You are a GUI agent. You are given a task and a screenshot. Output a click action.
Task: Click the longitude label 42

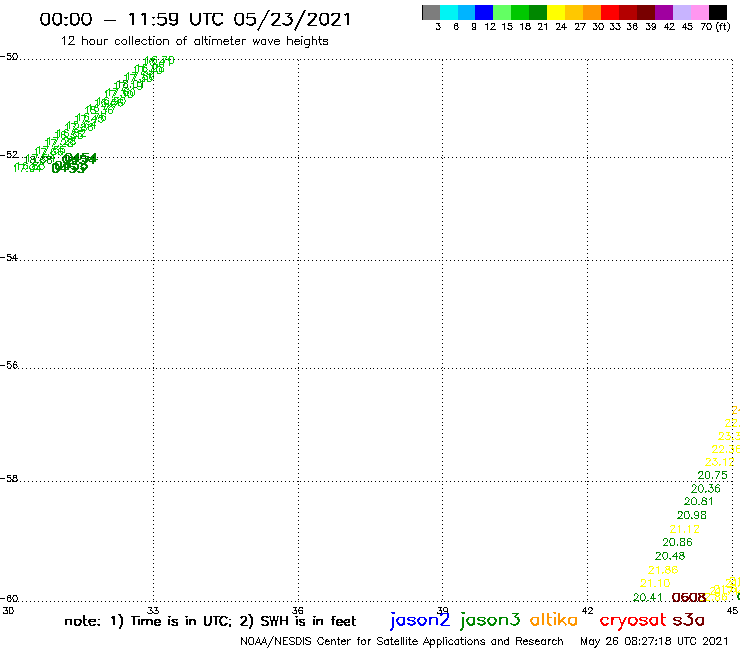coord(588,610)
